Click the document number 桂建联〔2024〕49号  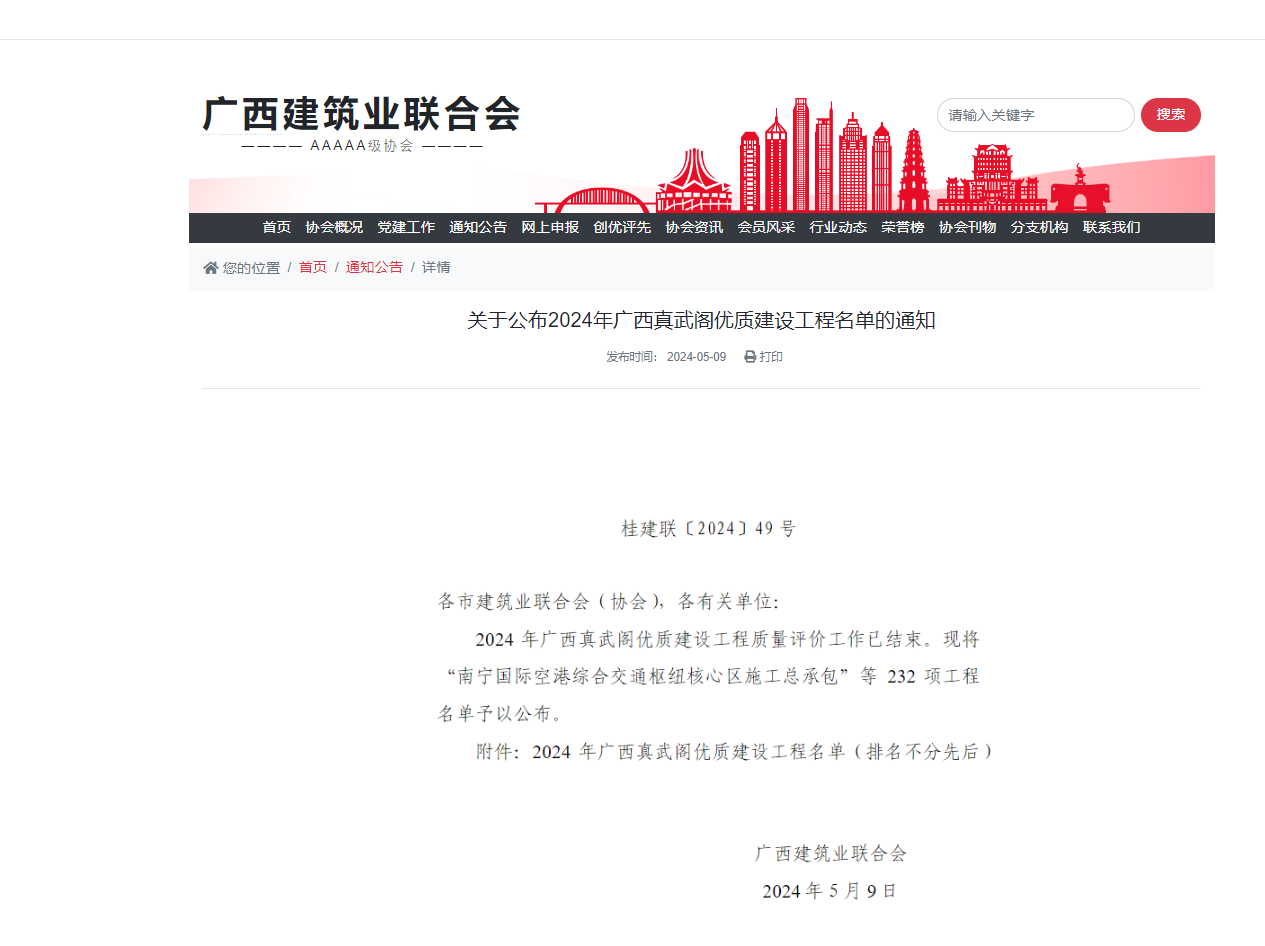click(x=708, y=529)
